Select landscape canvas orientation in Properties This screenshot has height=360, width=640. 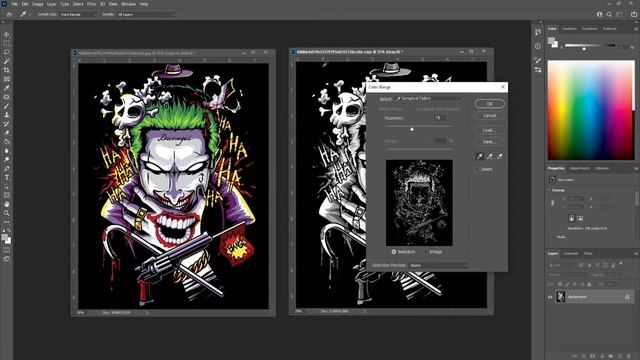[580, 218]
